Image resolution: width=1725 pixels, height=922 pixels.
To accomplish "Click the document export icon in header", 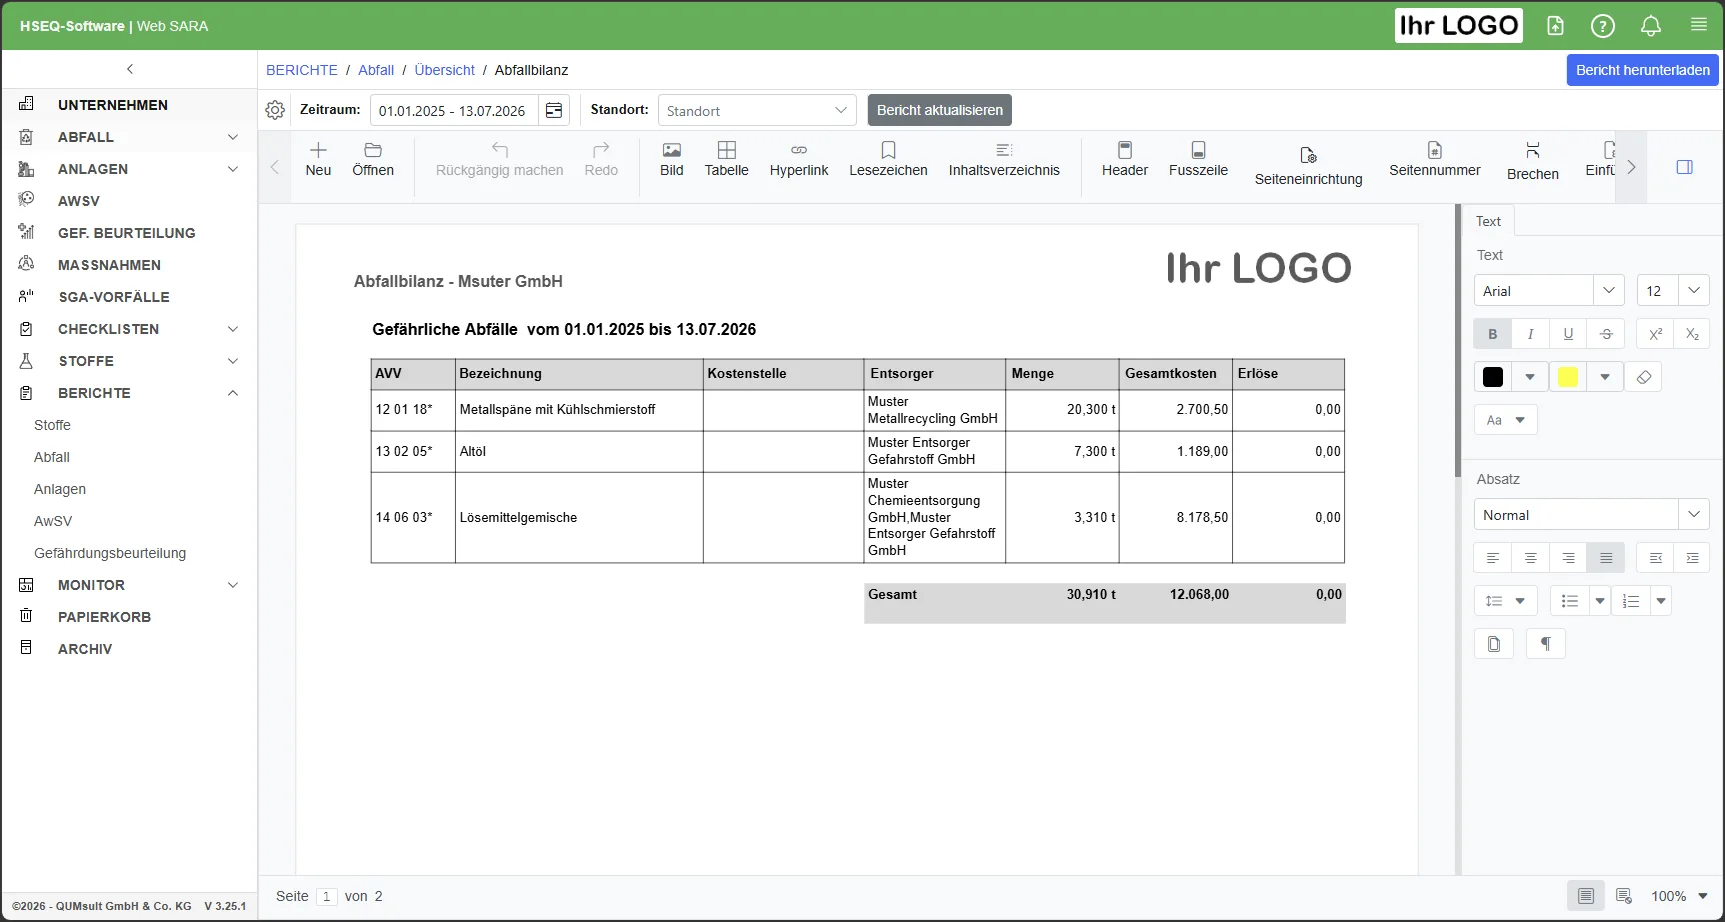I will point(1555,26).
